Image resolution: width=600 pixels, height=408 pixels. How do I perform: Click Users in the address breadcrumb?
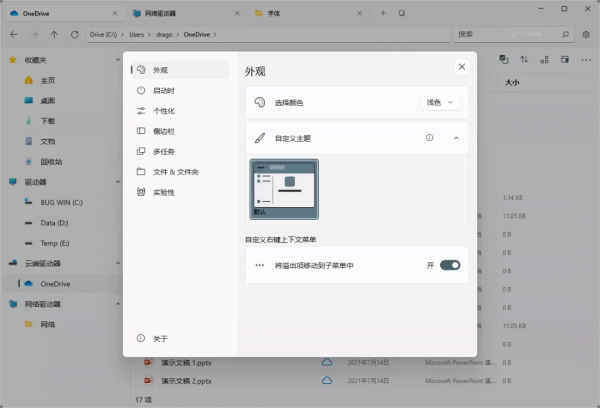137,34
